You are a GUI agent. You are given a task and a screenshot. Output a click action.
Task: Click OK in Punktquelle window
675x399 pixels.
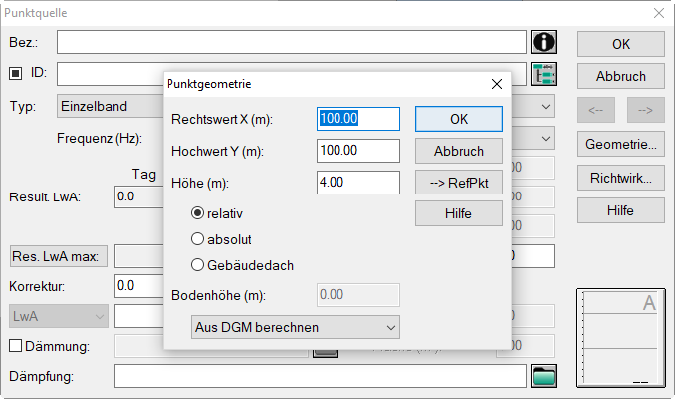click(x=621, y=44)
